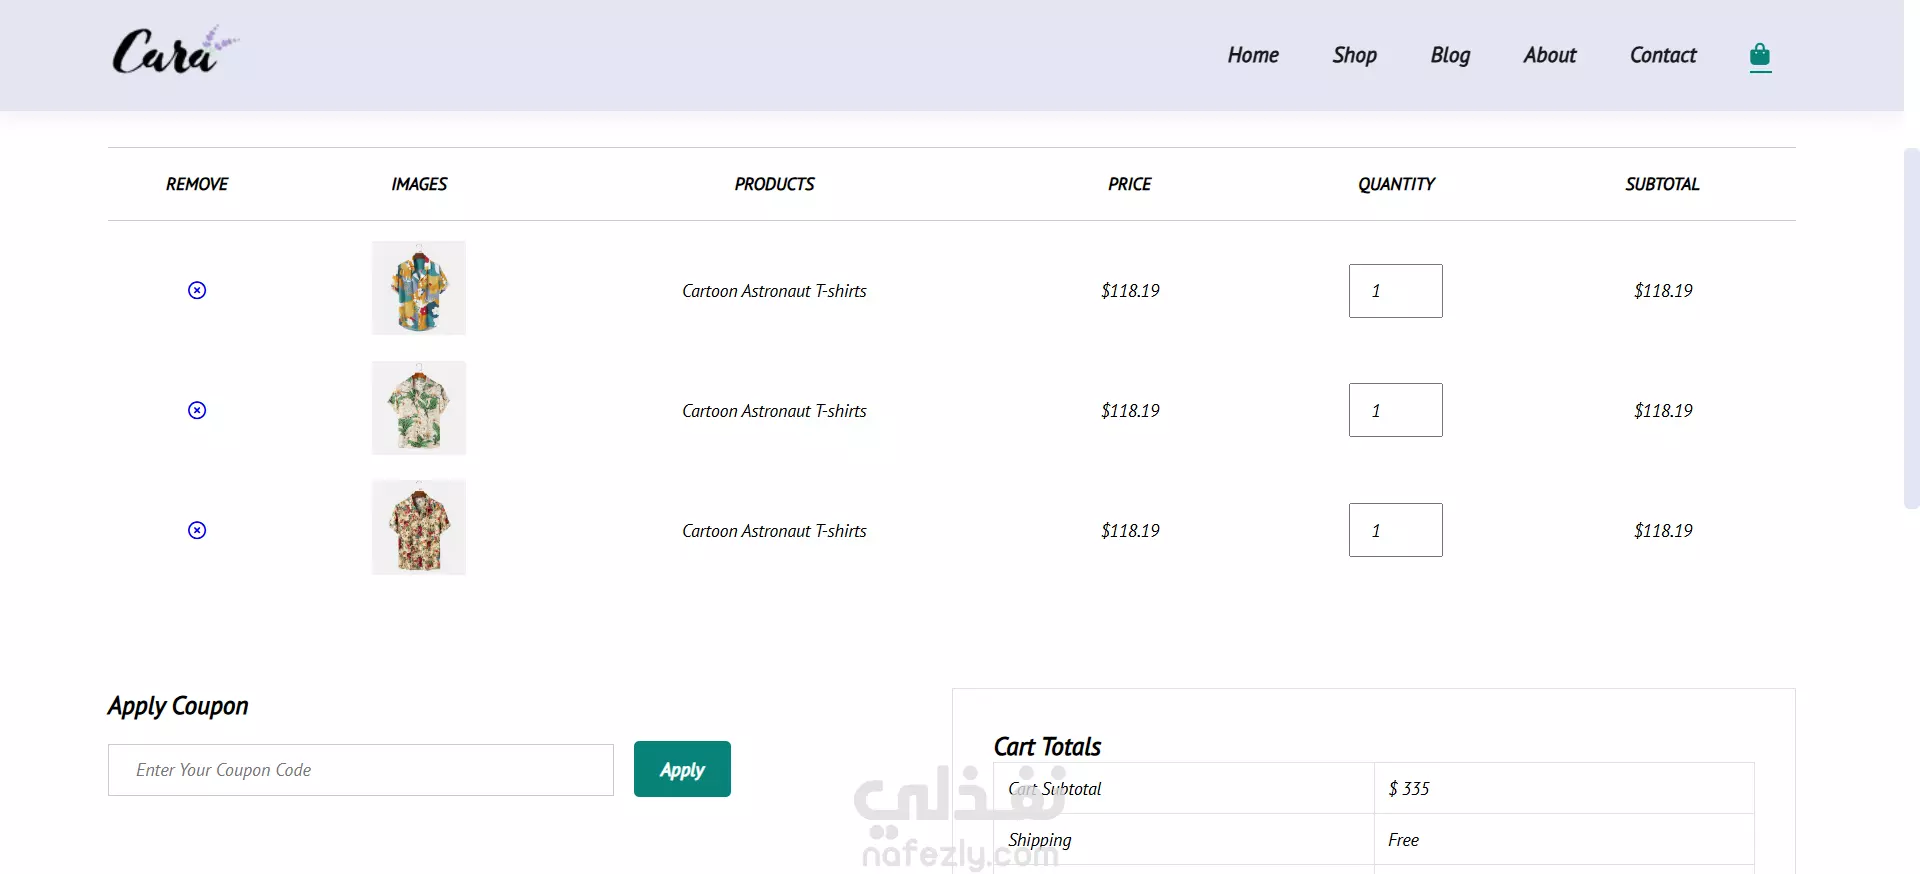The width and height of the screenshot is (1920, 874).
Task: Focus the coupon code input field
Action: tap(360, 770)
